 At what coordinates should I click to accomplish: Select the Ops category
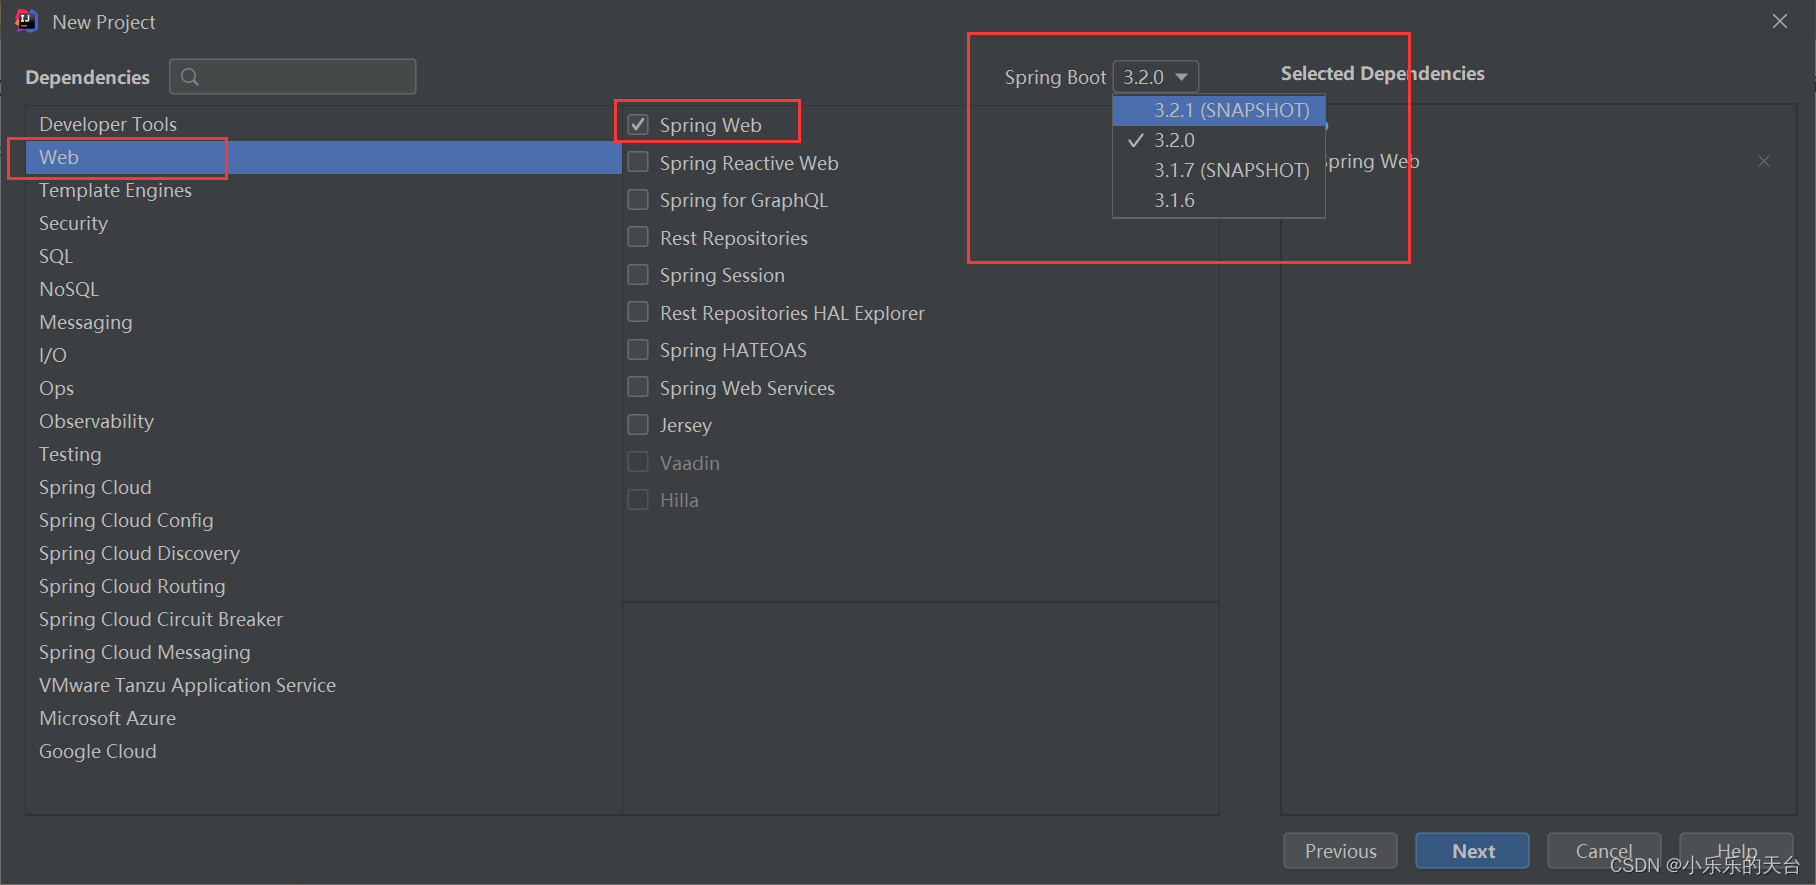323,388
